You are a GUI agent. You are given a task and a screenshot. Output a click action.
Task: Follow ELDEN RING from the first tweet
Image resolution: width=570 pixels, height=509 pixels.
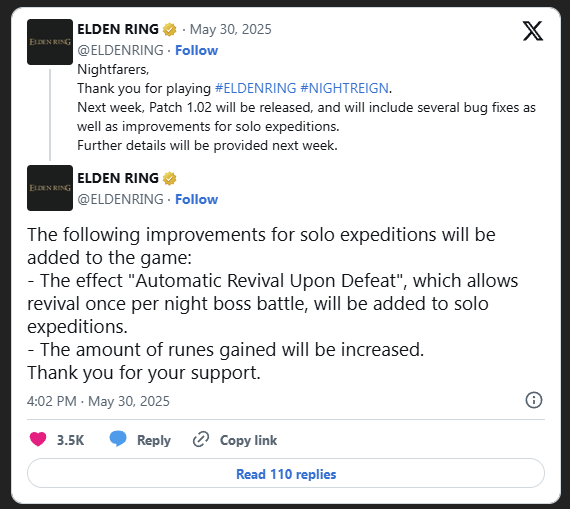pos(196,50)
